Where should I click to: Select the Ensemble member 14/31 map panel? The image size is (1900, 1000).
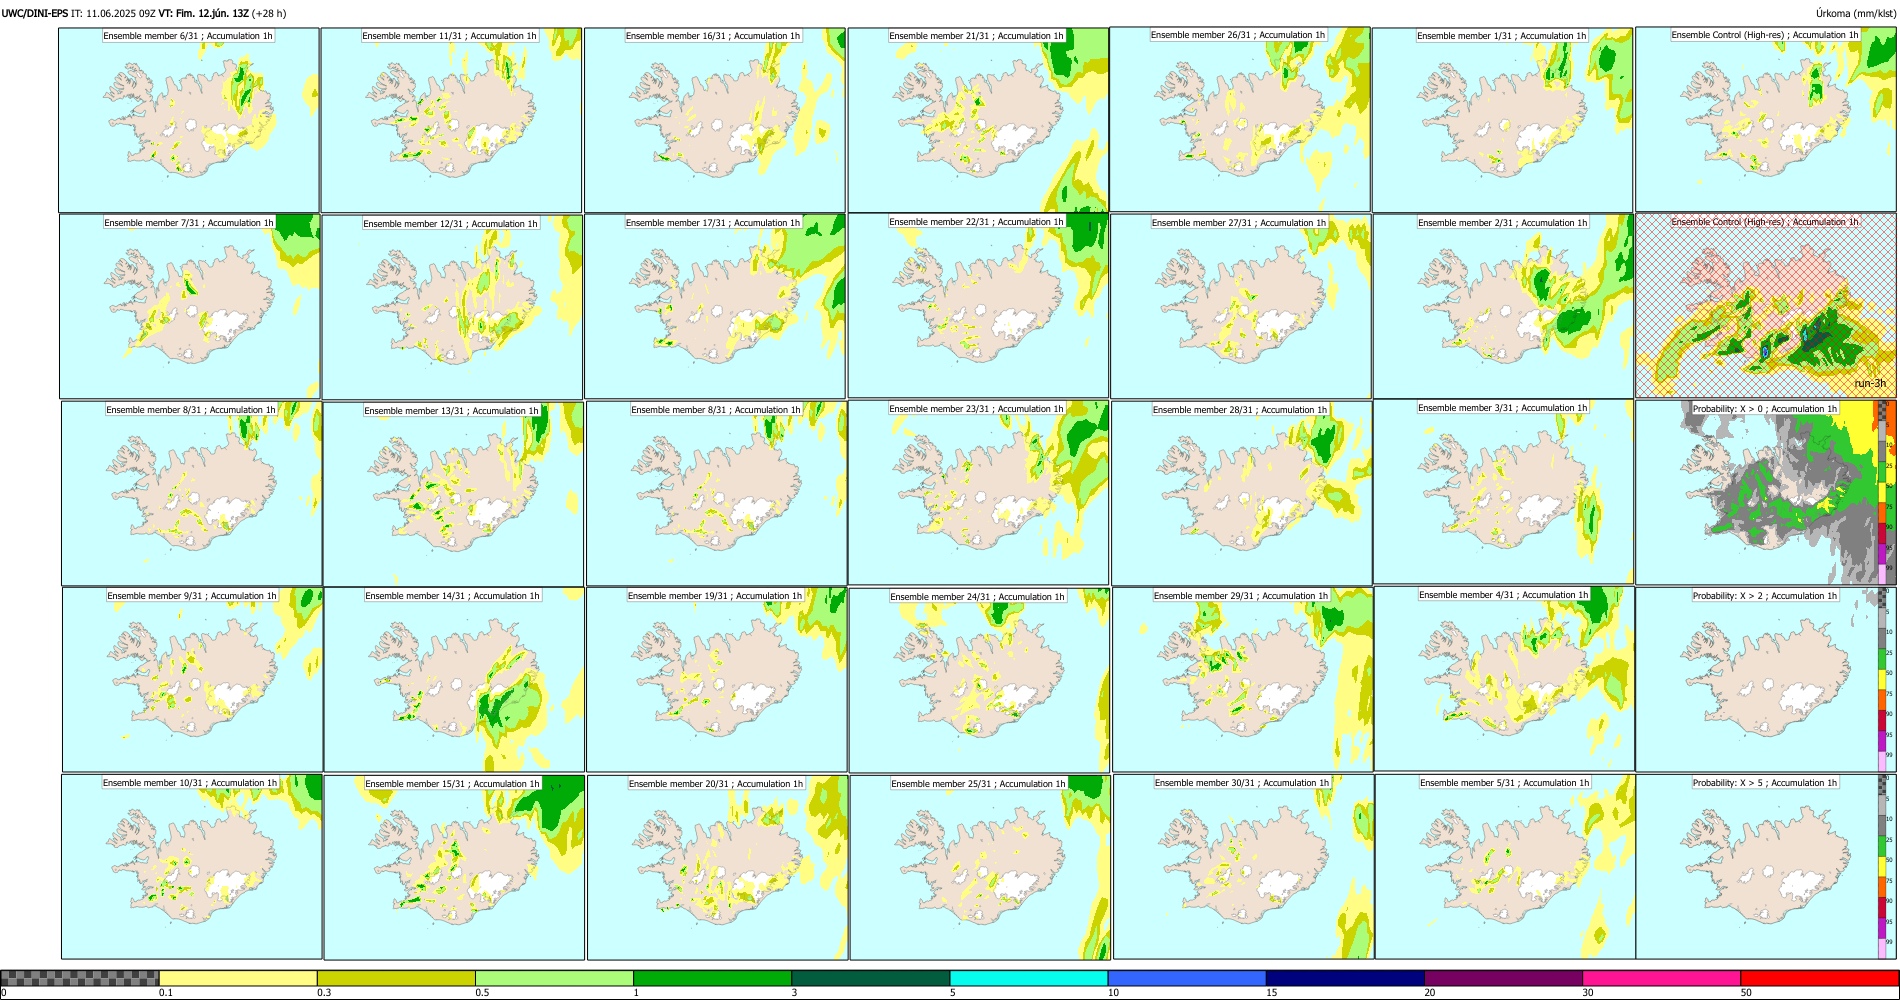[x=454, y=680]
